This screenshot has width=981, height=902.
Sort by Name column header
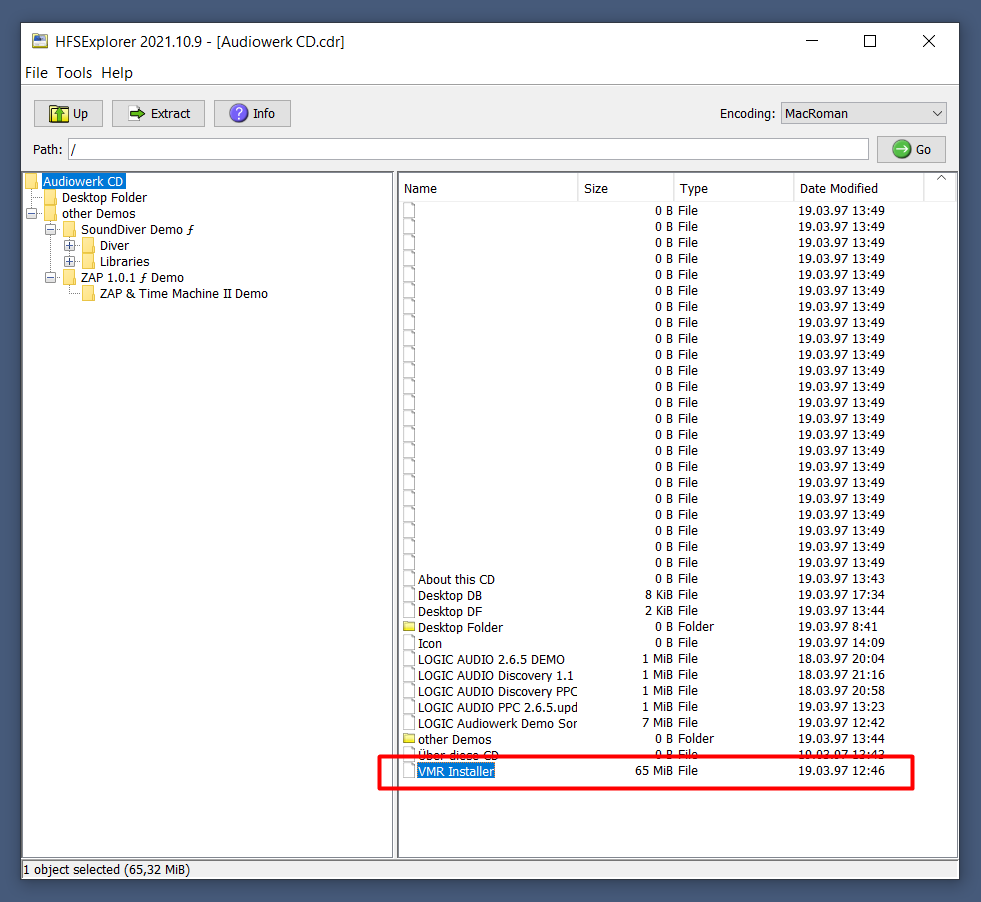coord(488,188)
